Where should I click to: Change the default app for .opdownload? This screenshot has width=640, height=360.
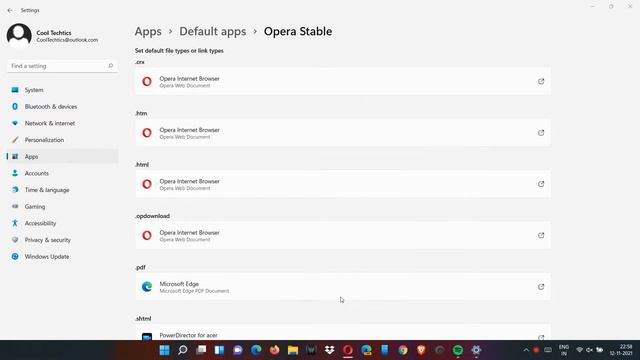pyautogui.click(x=343, y=236)
